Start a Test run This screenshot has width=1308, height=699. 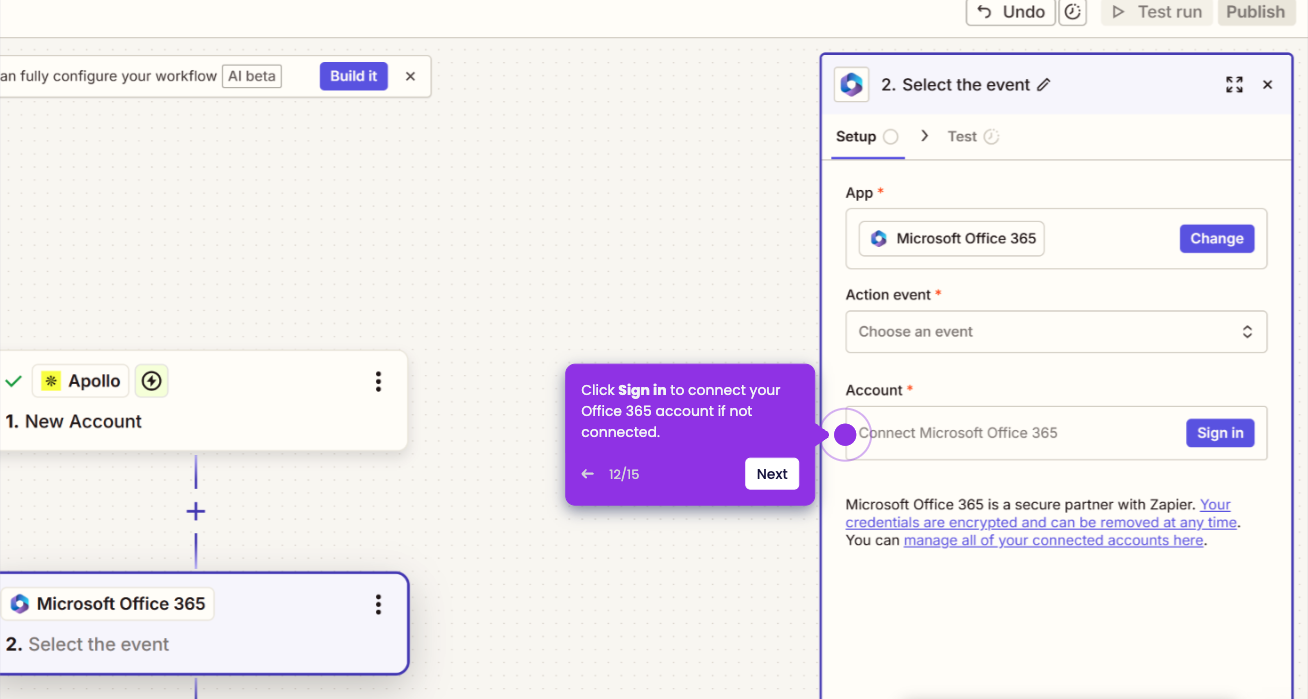[x=1157, y=12]
